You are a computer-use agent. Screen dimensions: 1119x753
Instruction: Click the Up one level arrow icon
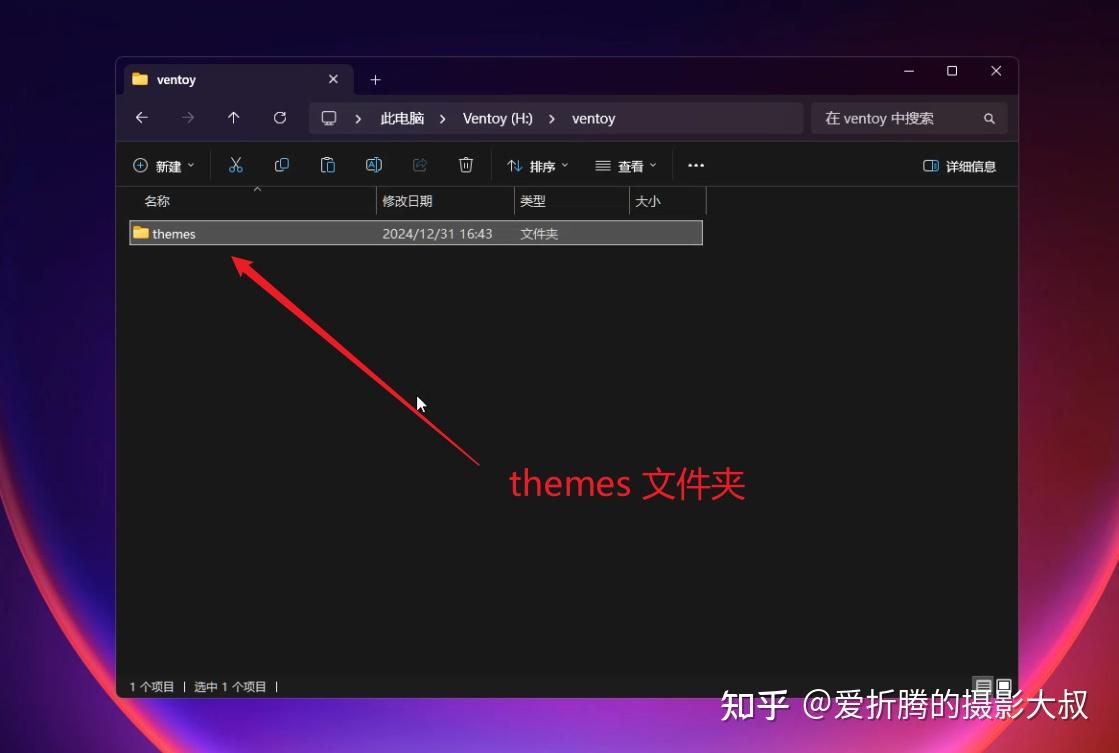point(234,118)
